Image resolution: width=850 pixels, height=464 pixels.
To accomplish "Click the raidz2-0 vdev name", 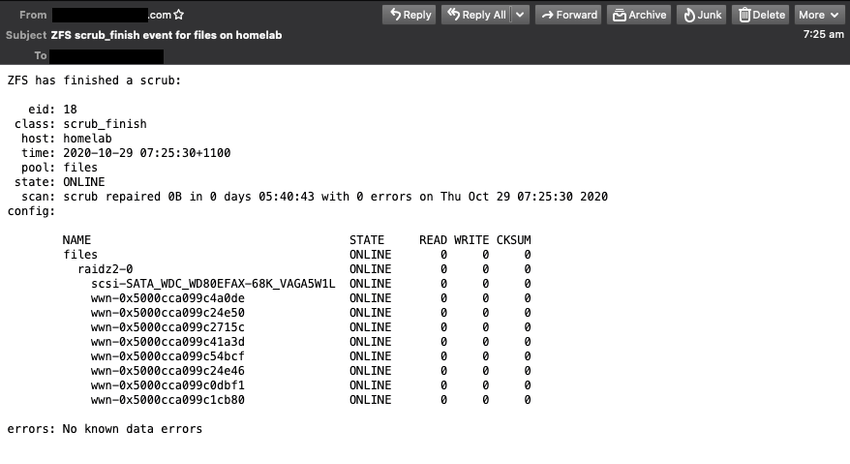I will (x=105, y=269).
